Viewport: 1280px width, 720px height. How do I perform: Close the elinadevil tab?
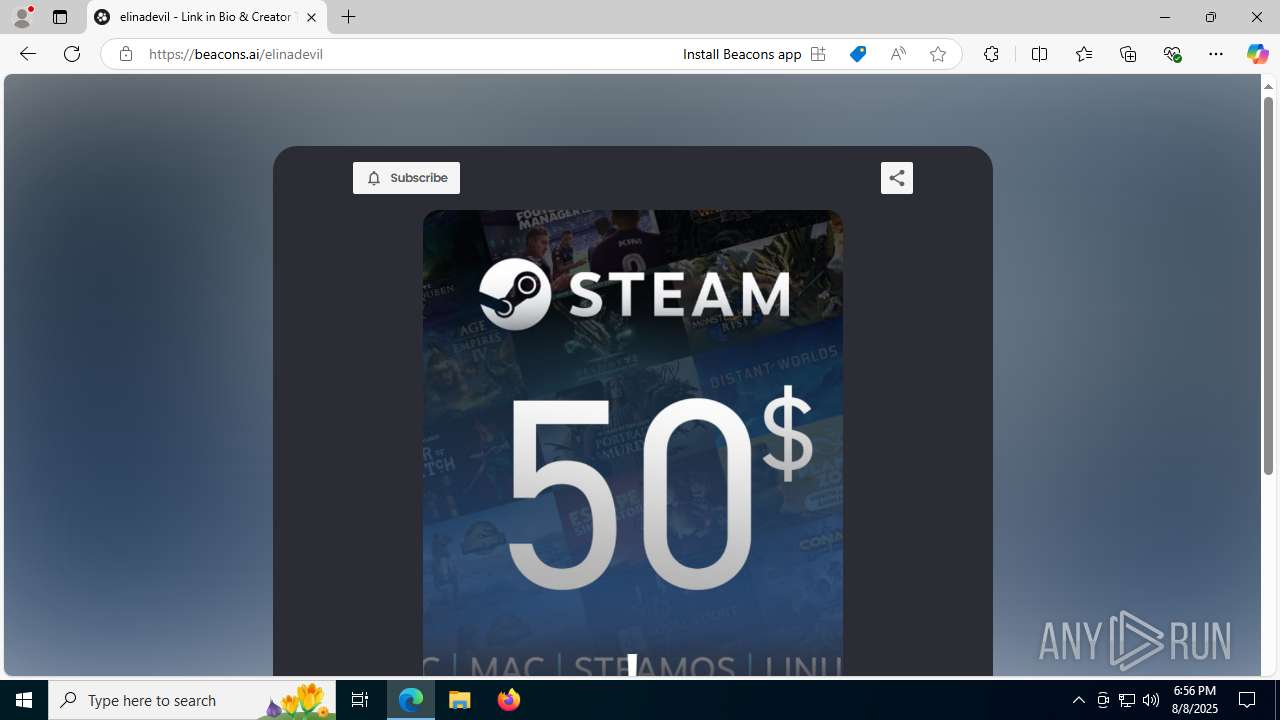click(x=311, y=17)
